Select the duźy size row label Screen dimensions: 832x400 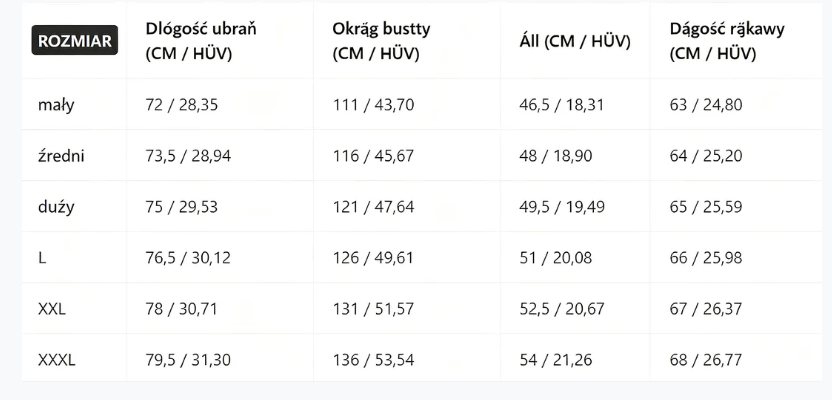[x=56, y=207]
